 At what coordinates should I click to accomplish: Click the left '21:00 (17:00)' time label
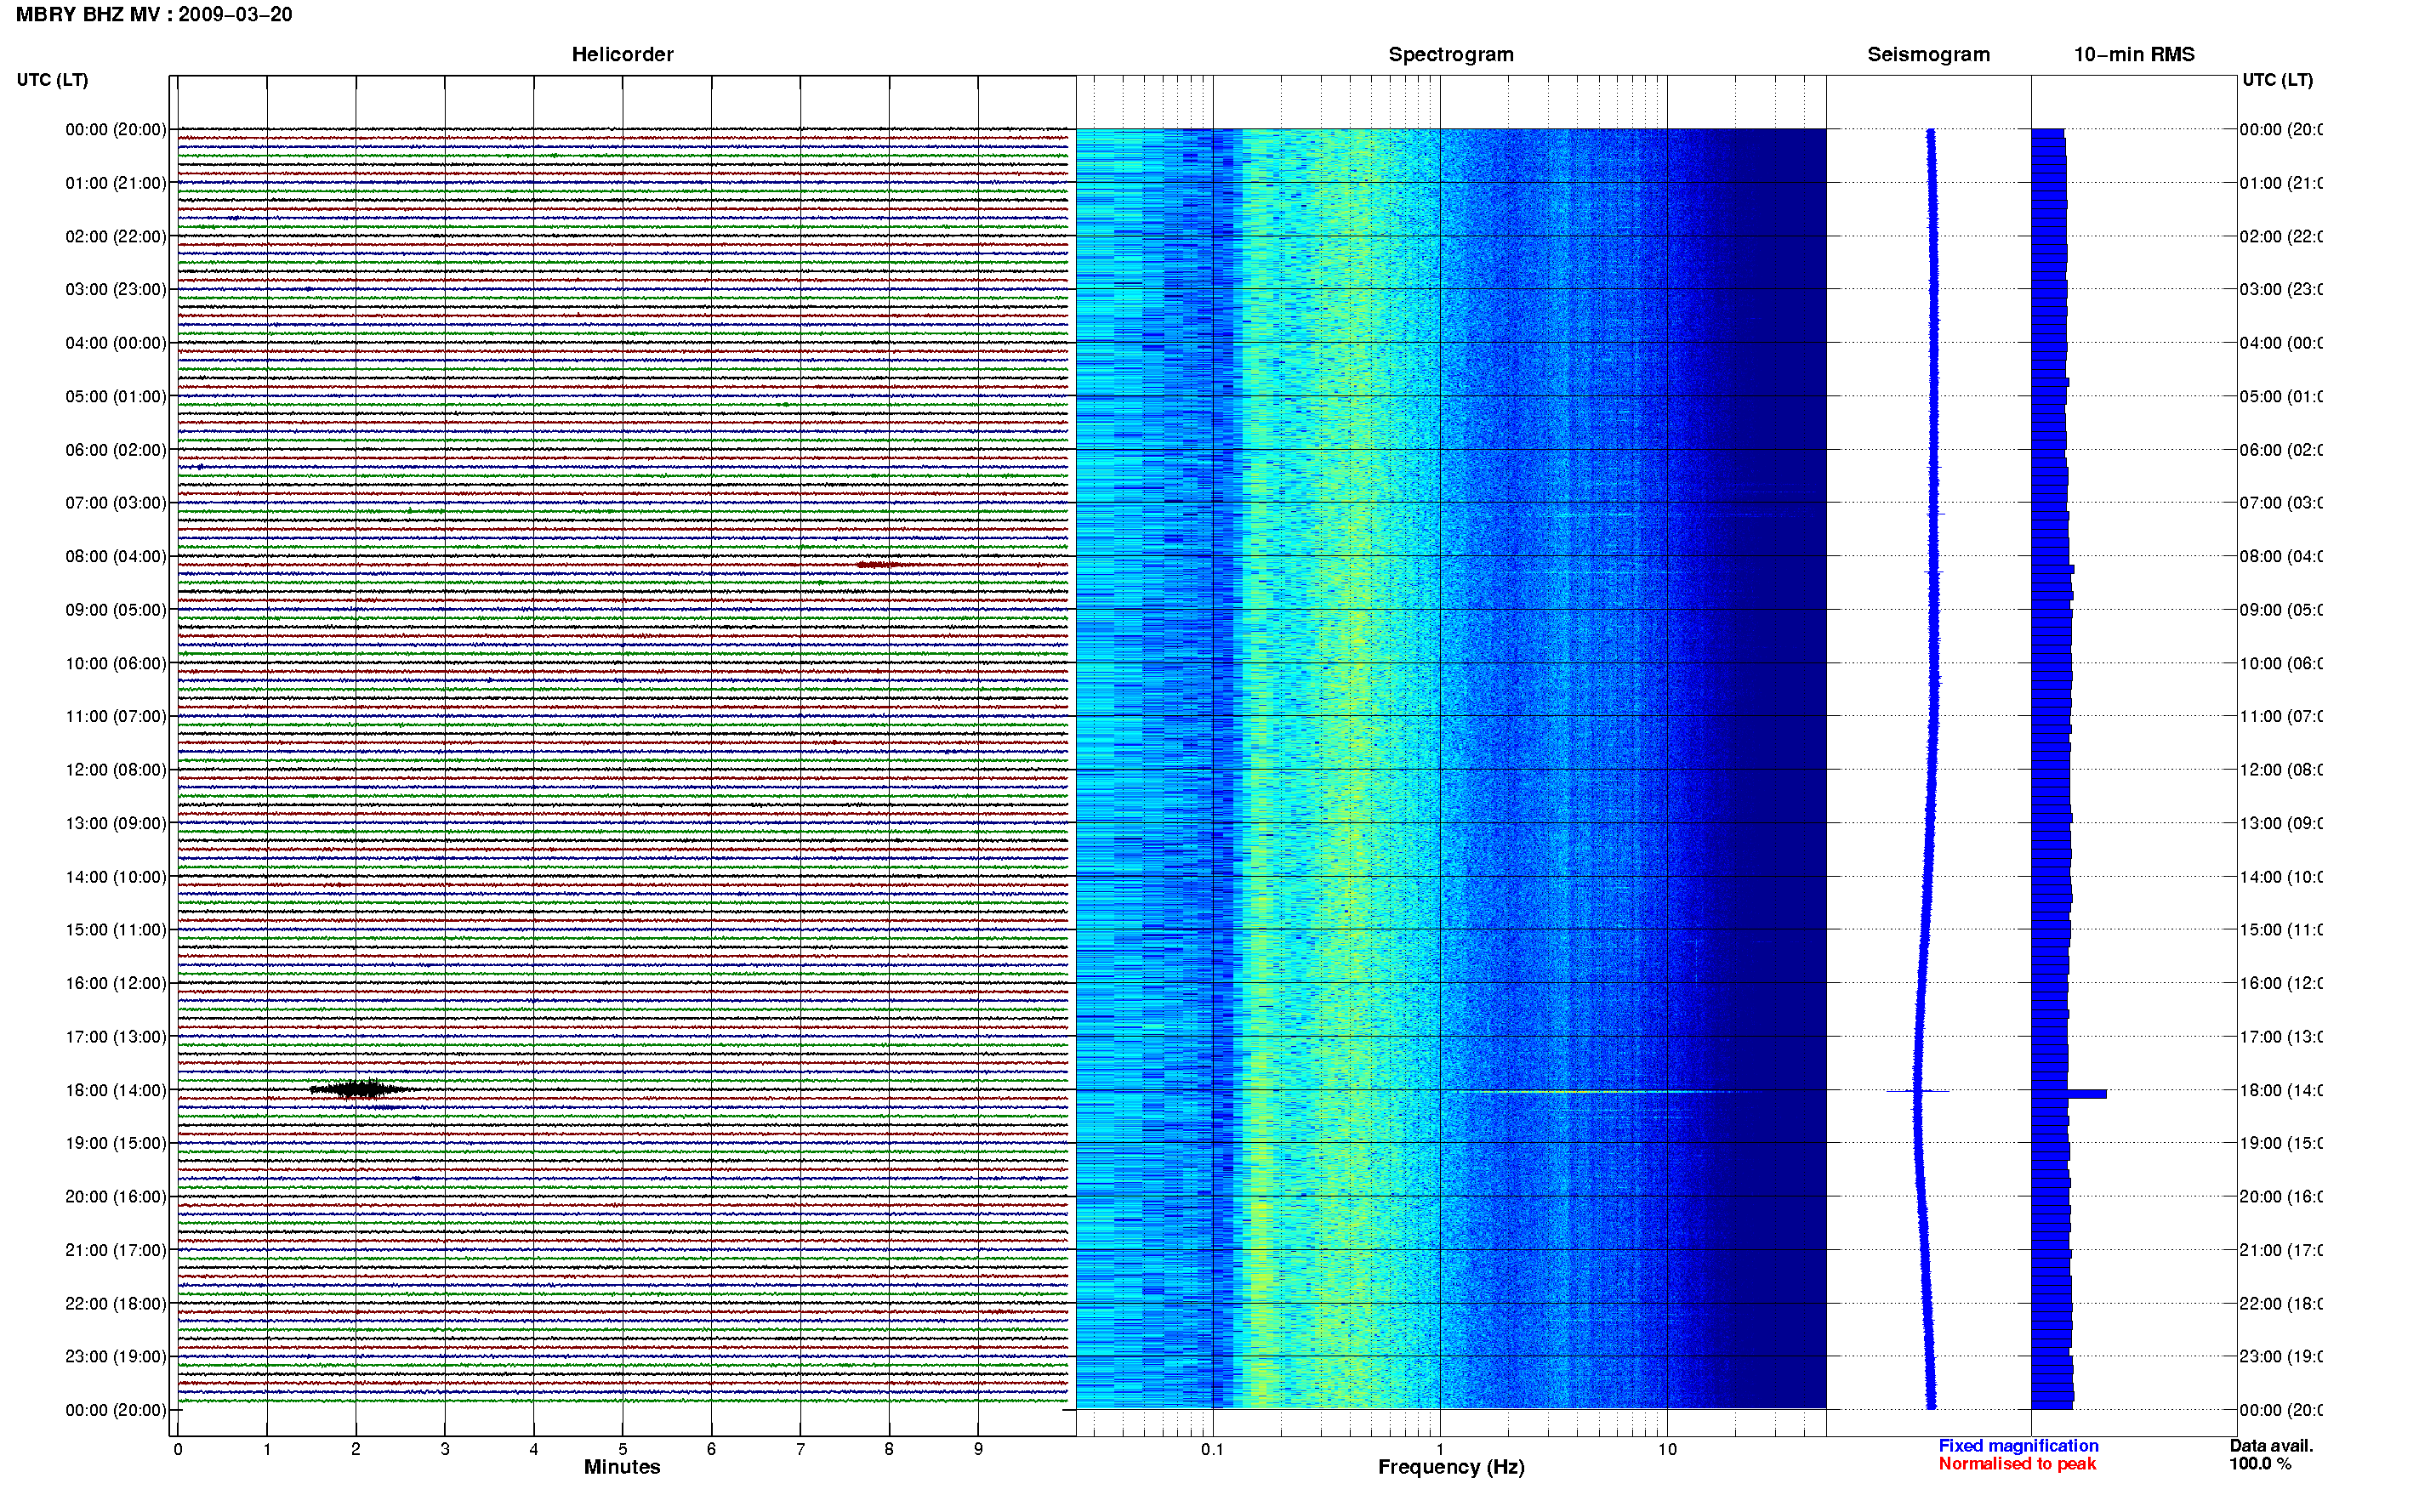pos(116,1250)
